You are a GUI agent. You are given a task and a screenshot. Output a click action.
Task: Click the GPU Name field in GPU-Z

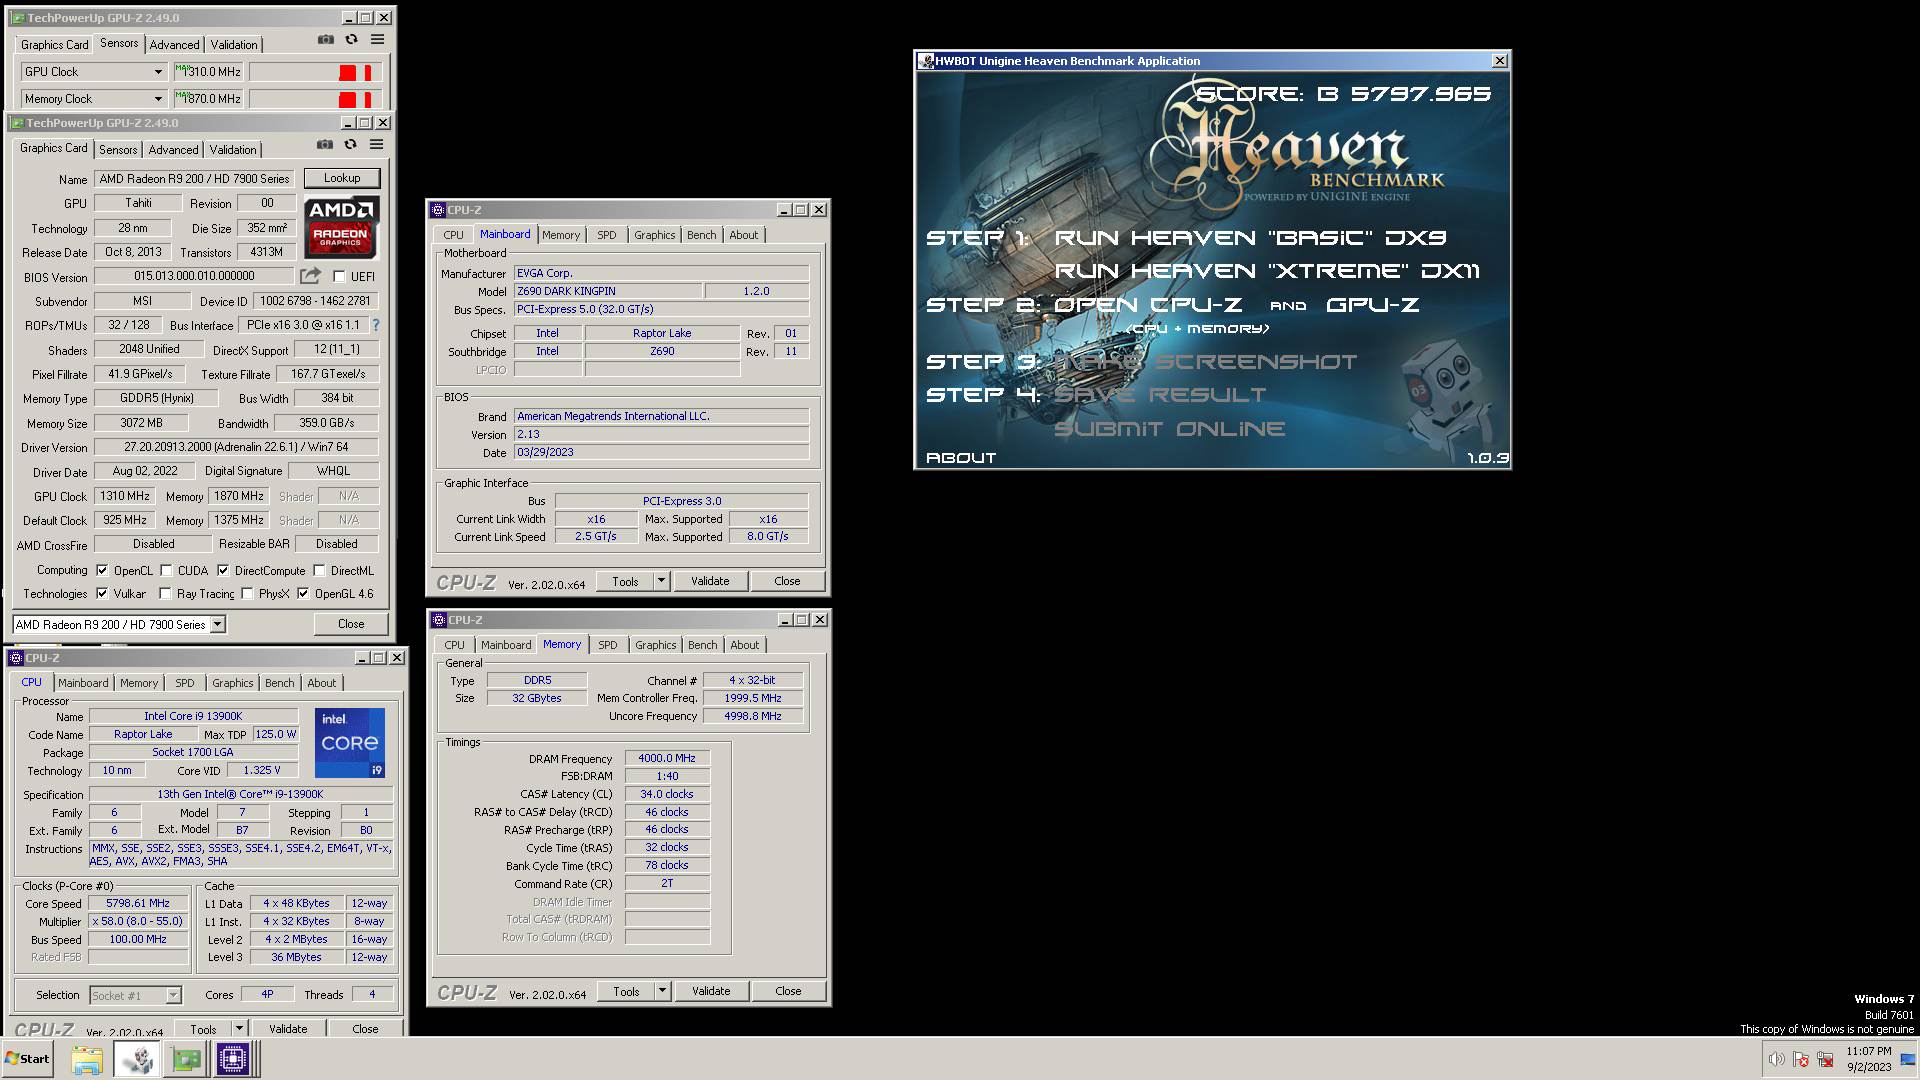196,179
